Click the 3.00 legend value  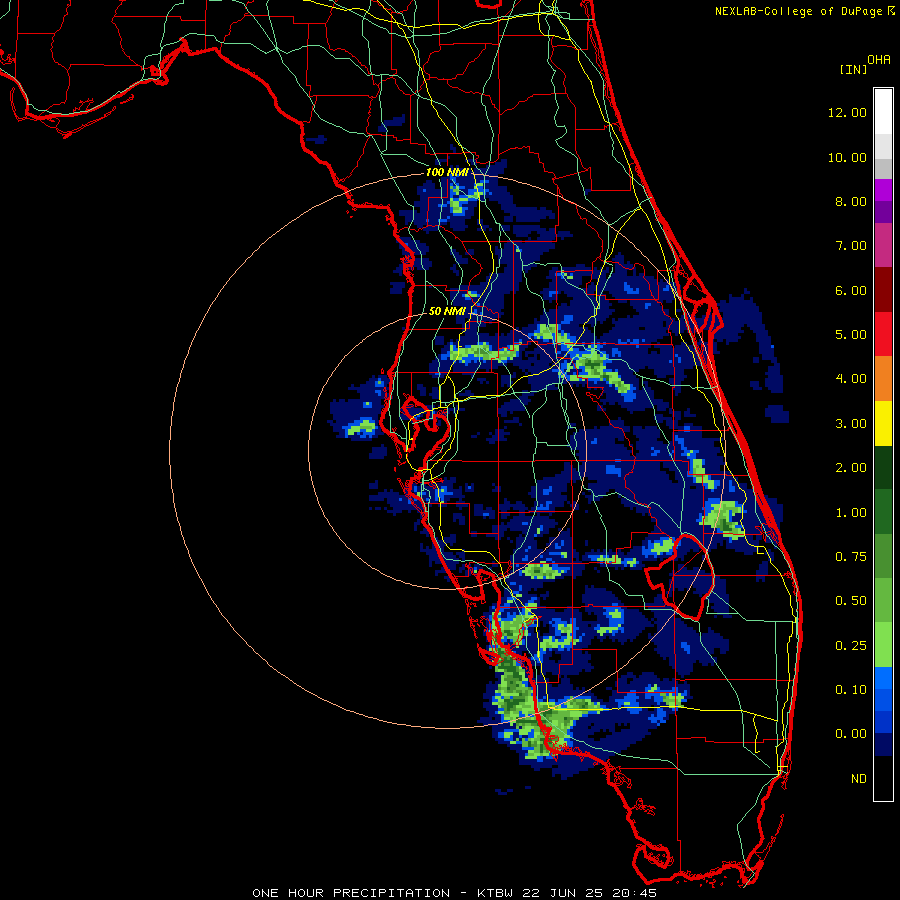(x=851, y=424)
